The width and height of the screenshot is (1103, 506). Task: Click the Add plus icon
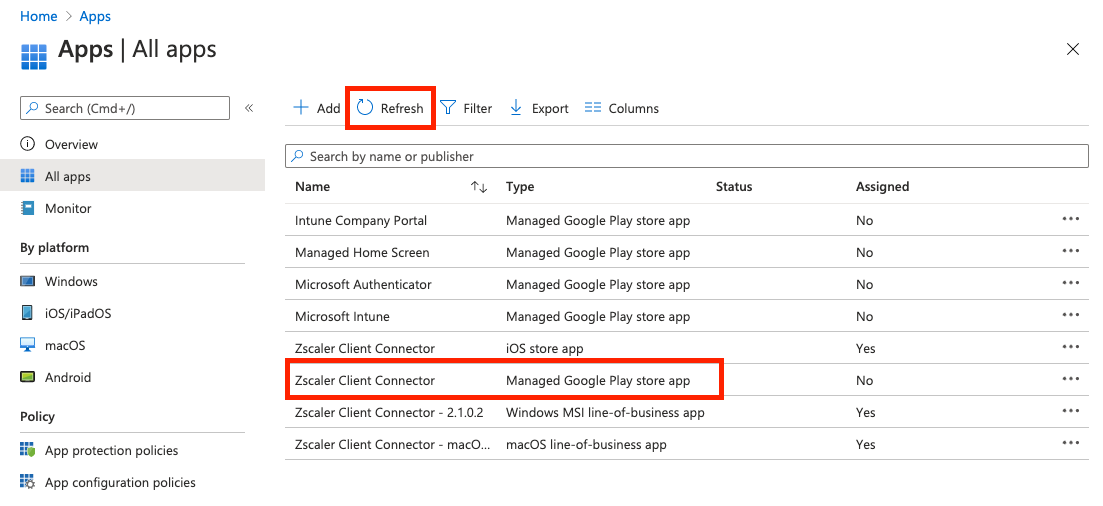(x=301, y=108)
